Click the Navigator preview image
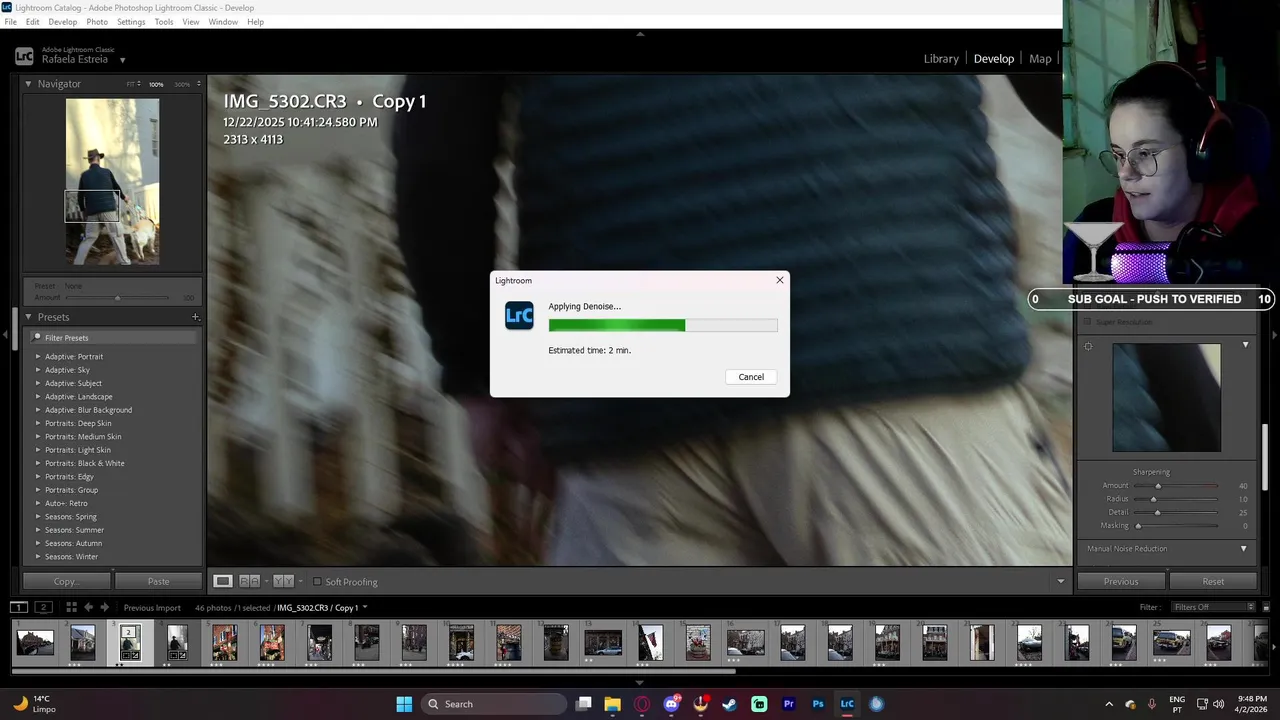This screenshot has width=1280, height=720. coord(112,181)
